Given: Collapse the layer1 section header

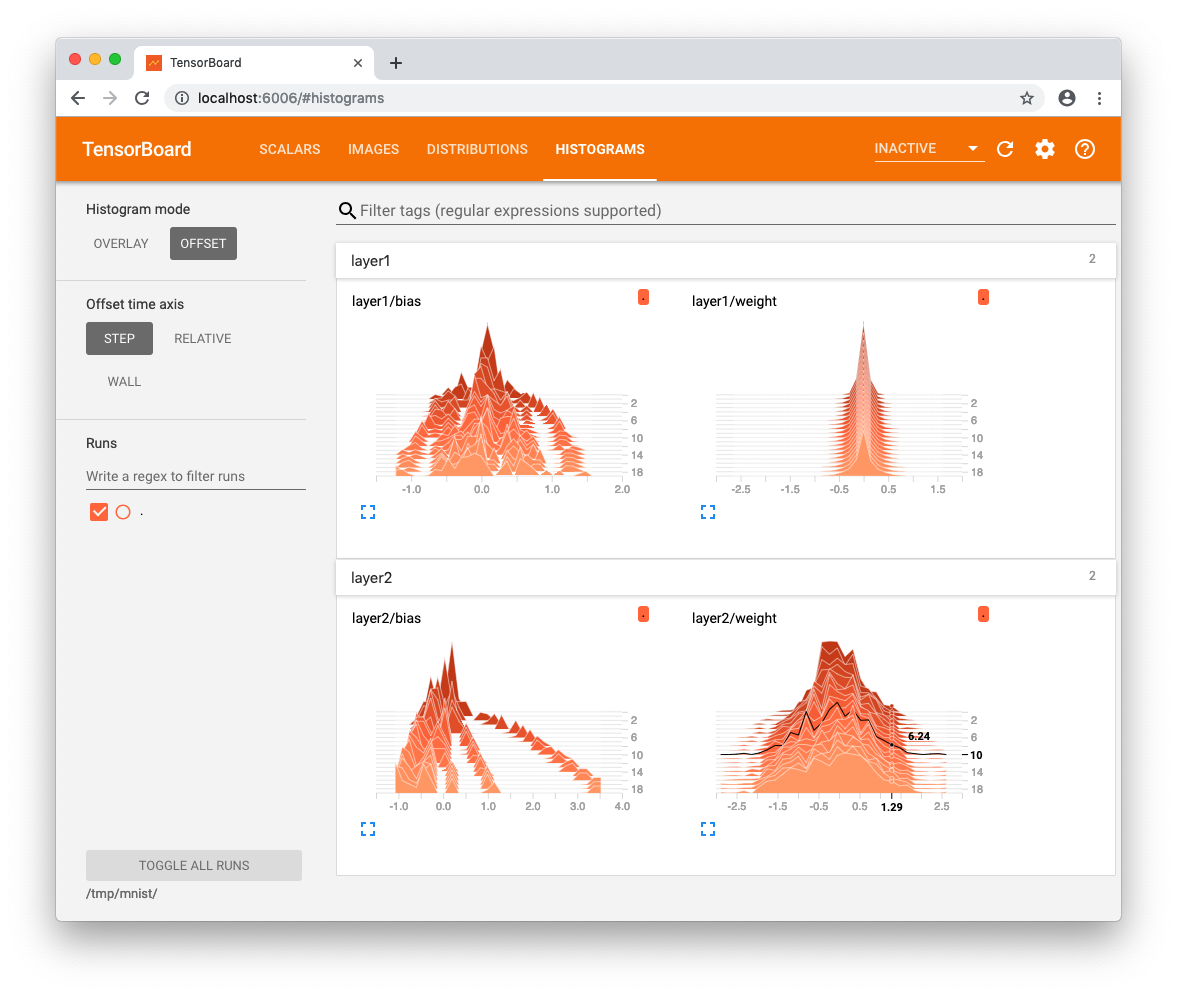Looking at the screenshot, I should [x=725, y=260].
